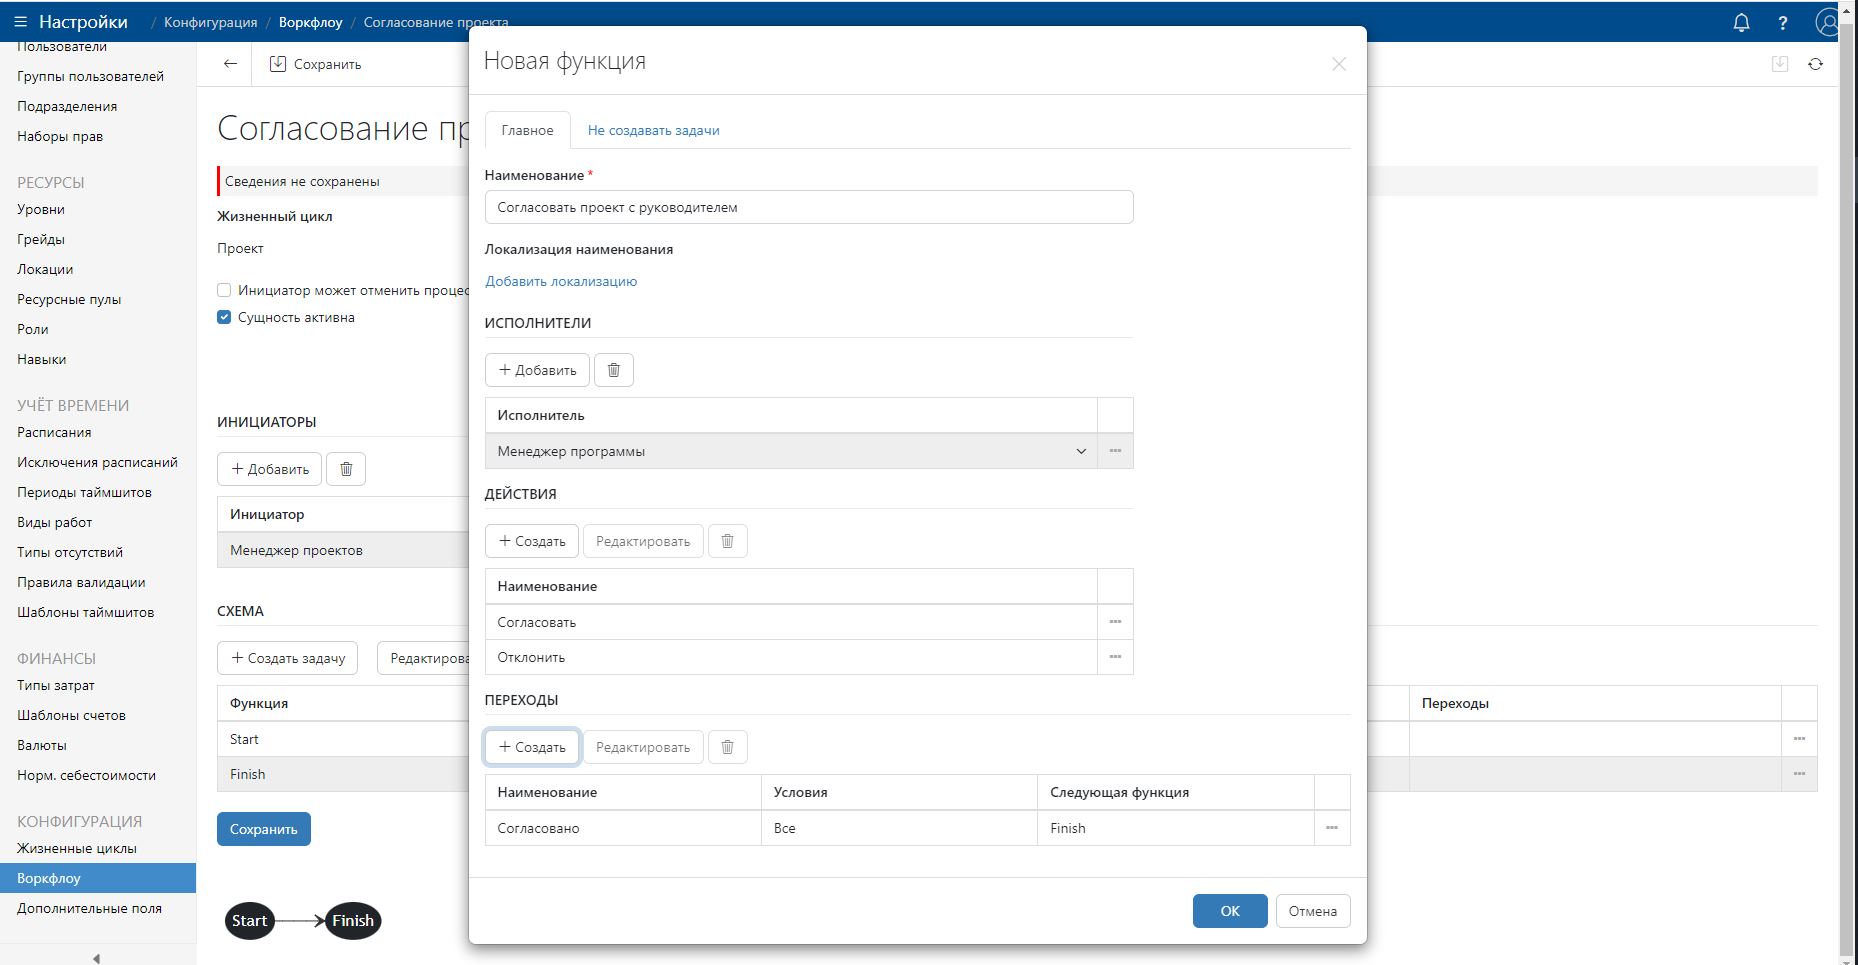1858x965 pixels.
Task: Open Типы затрат in sidebar
Action: click(56, 685)
